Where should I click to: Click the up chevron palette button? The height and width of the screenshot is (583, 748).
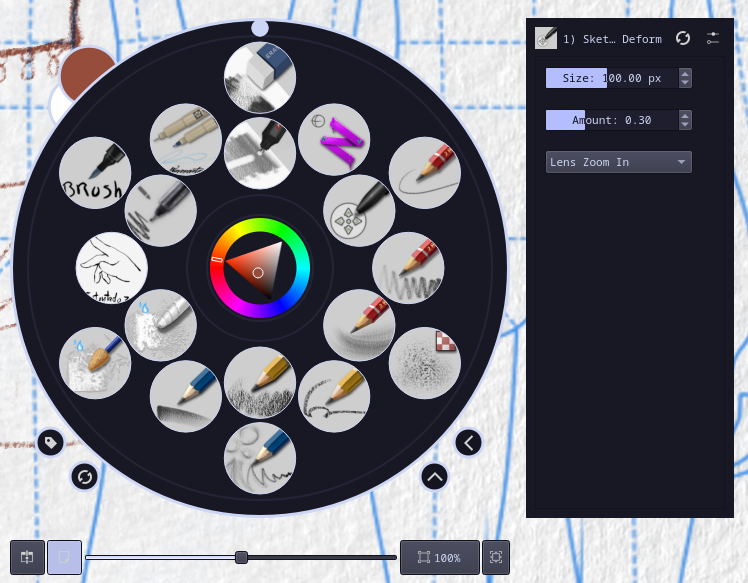click(x=435, y=477)
